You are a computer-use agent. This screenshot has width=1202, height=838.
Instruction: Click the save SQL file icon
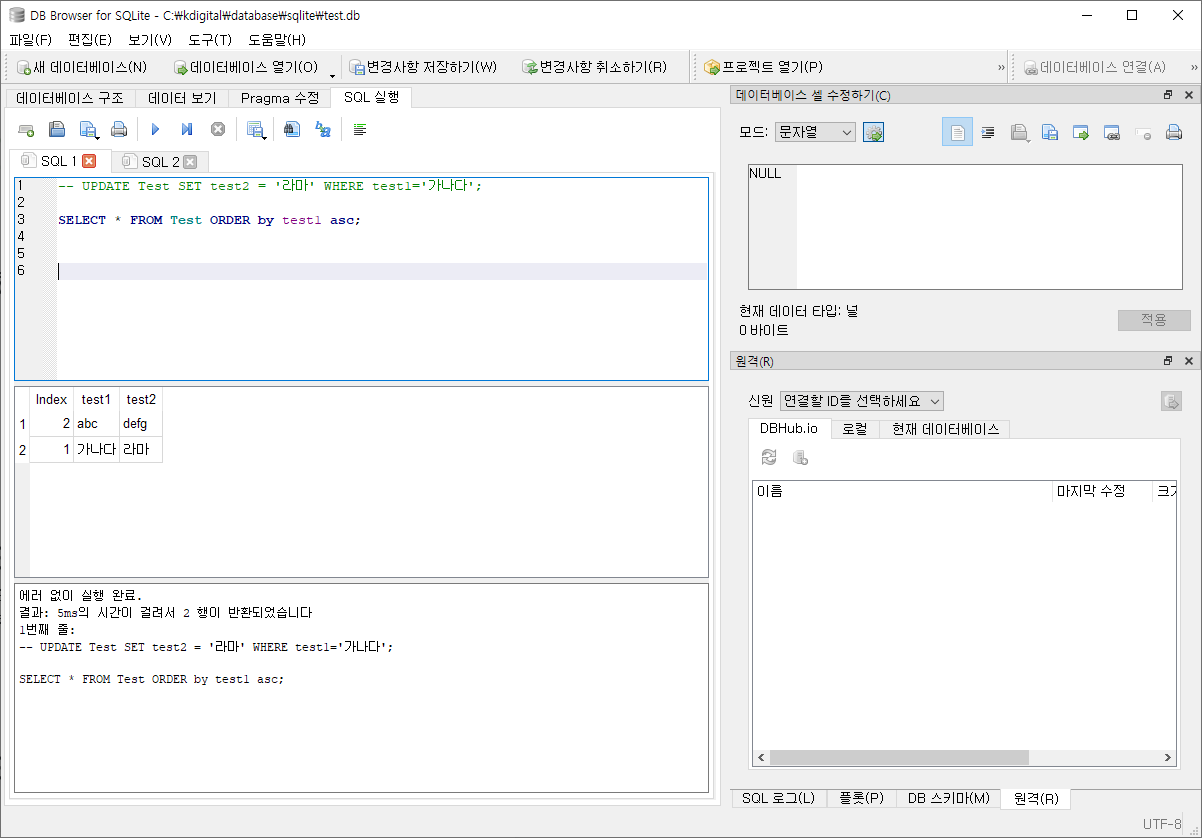point(89,129)
